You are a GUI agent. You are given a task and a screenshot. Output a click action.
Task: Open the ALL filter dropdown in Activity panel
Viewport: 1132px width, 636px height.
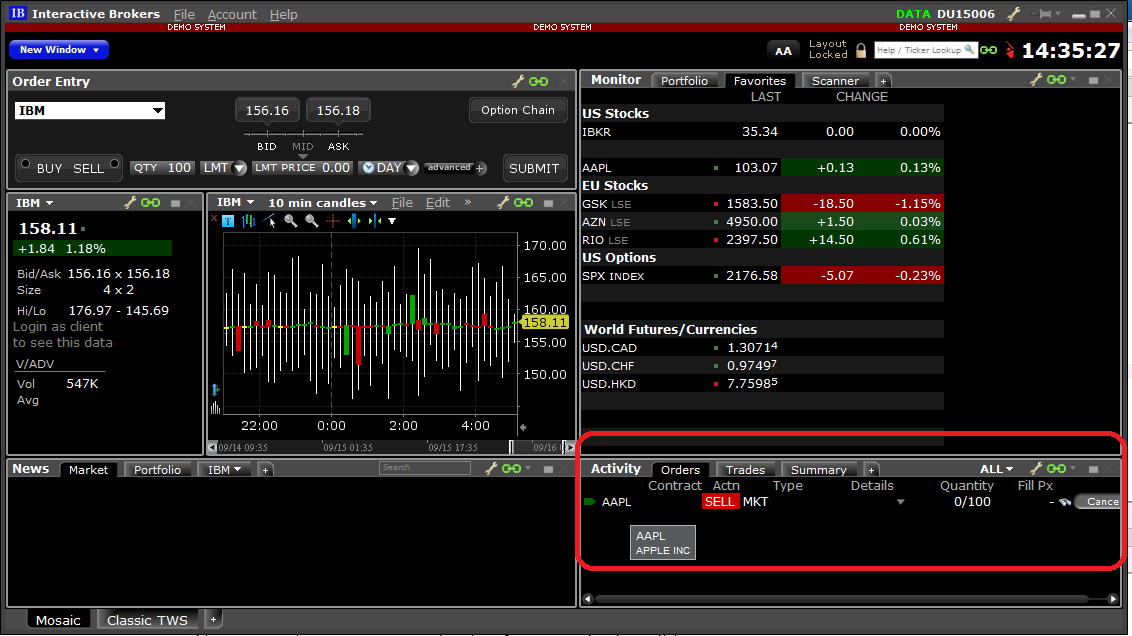click(x=996, y=469)
